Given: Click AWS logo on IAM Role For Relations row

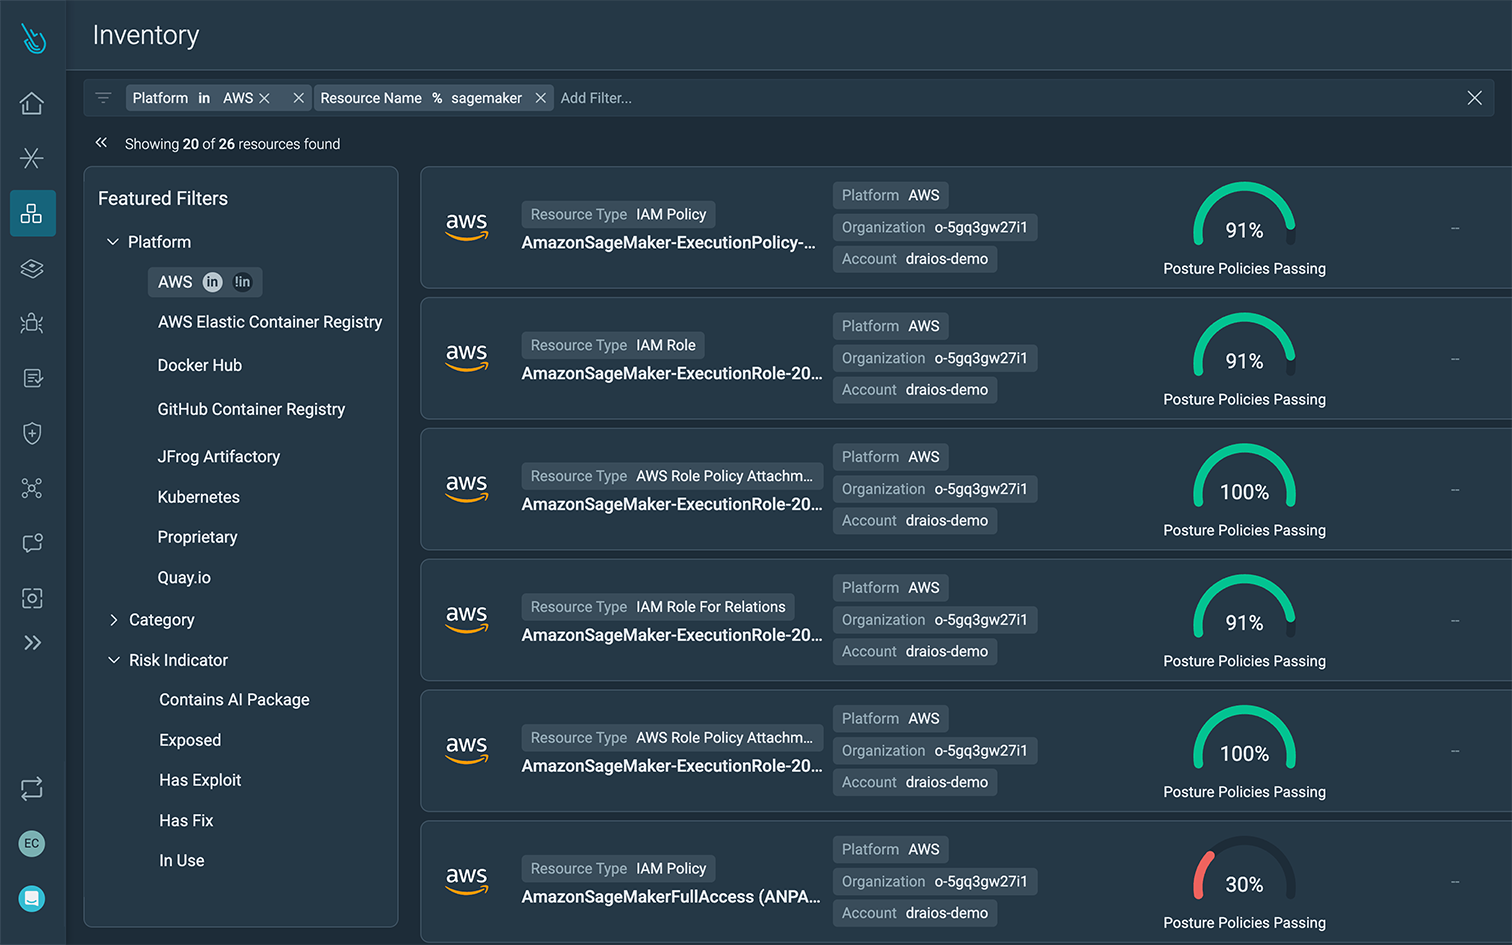Looking at the screenshot, I should (467, 617).
